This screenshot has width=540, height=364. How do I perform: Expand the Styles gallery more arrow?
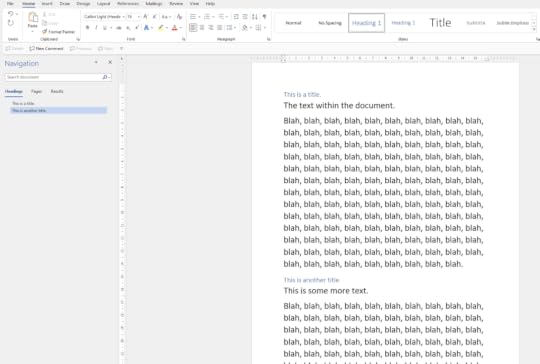pyautogui.click(x=534, y=30)
